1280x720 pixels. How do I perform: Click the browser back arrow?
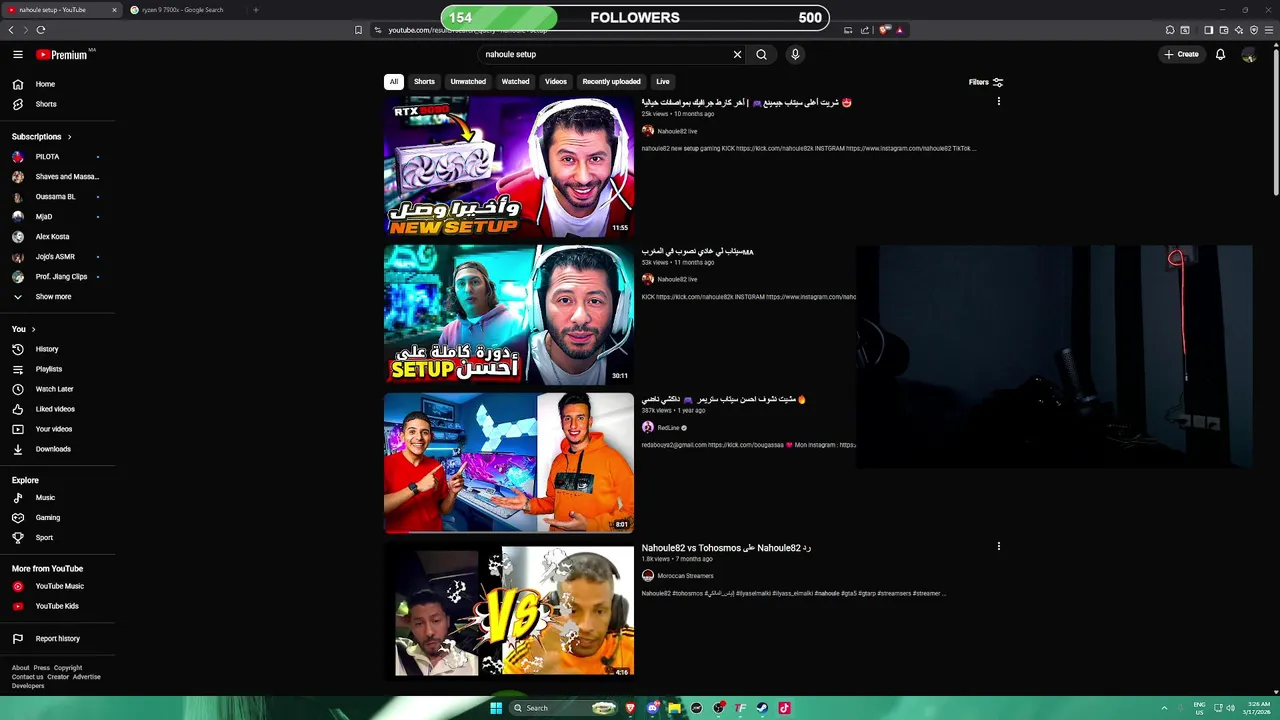[x=11, y=30]
